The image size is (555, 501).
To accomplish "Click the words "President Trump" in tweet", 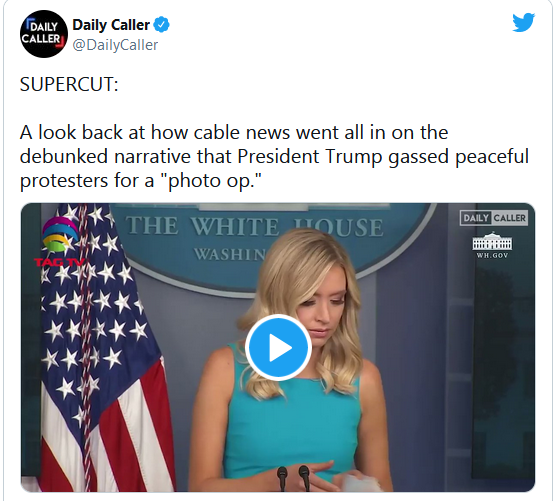I will click(310, 156).
